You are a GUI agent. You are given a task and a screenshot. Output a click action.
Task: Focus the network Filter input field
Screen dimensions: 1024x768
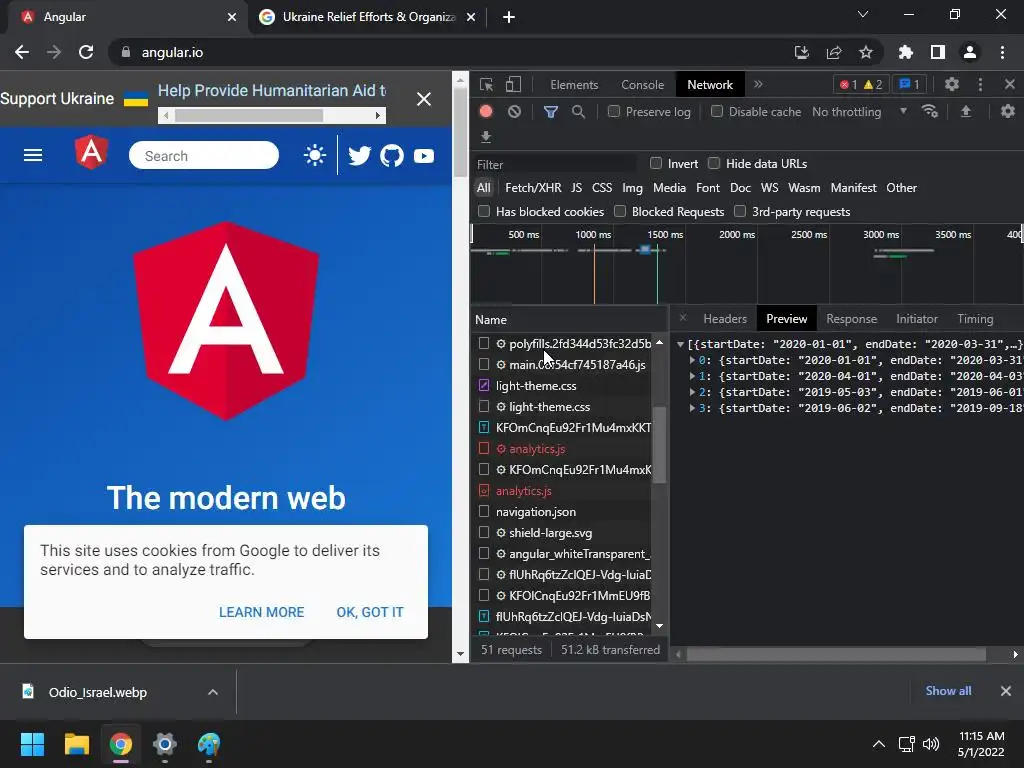point(555,165)
